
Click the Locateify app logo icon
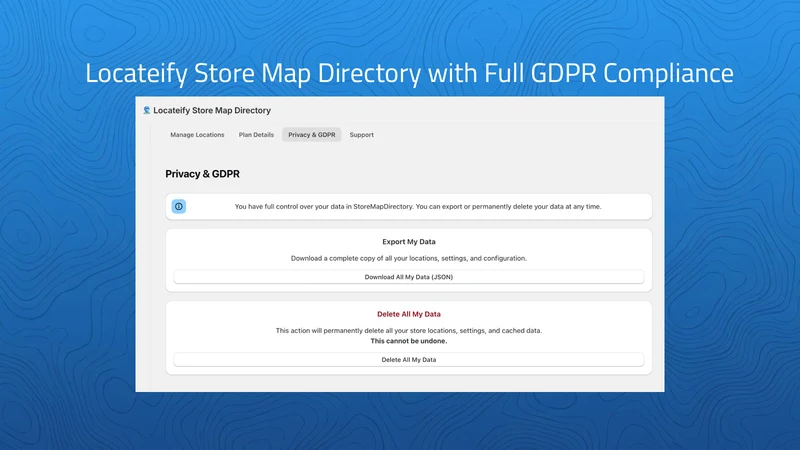click(146, 110)
